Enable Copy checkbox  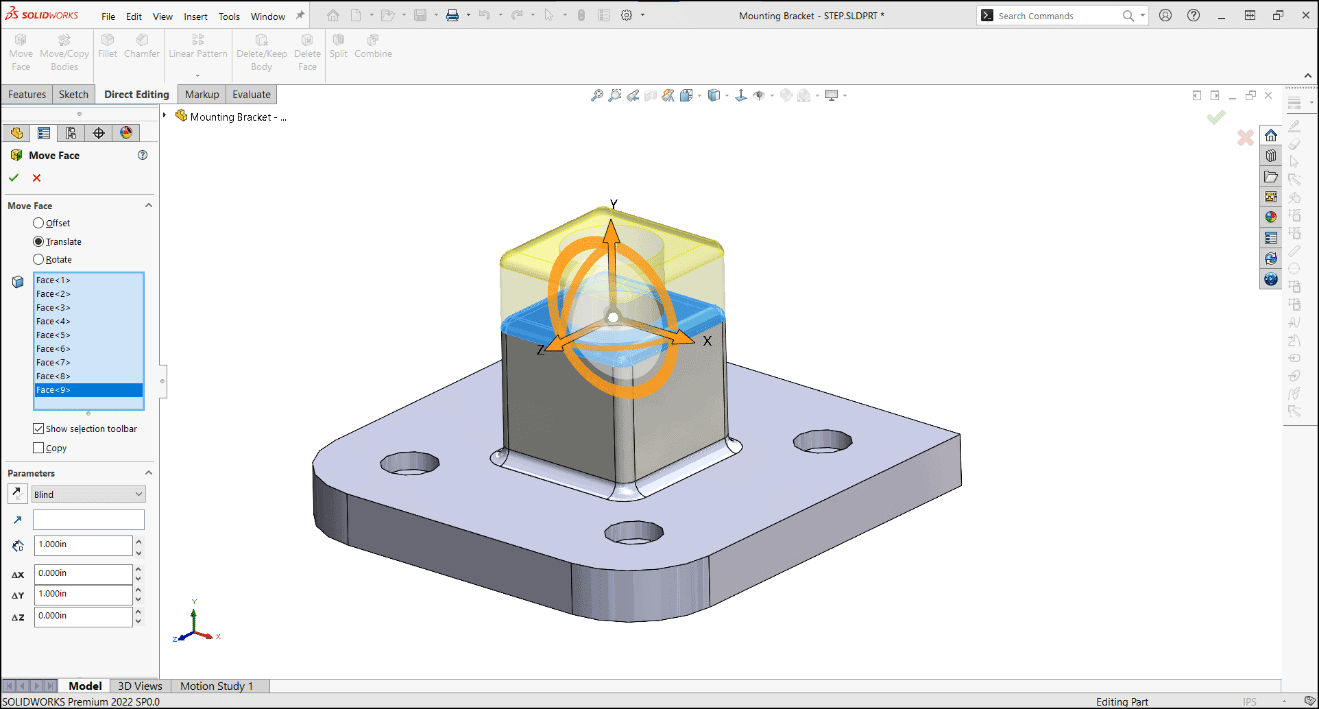click(x=39, y=448)
